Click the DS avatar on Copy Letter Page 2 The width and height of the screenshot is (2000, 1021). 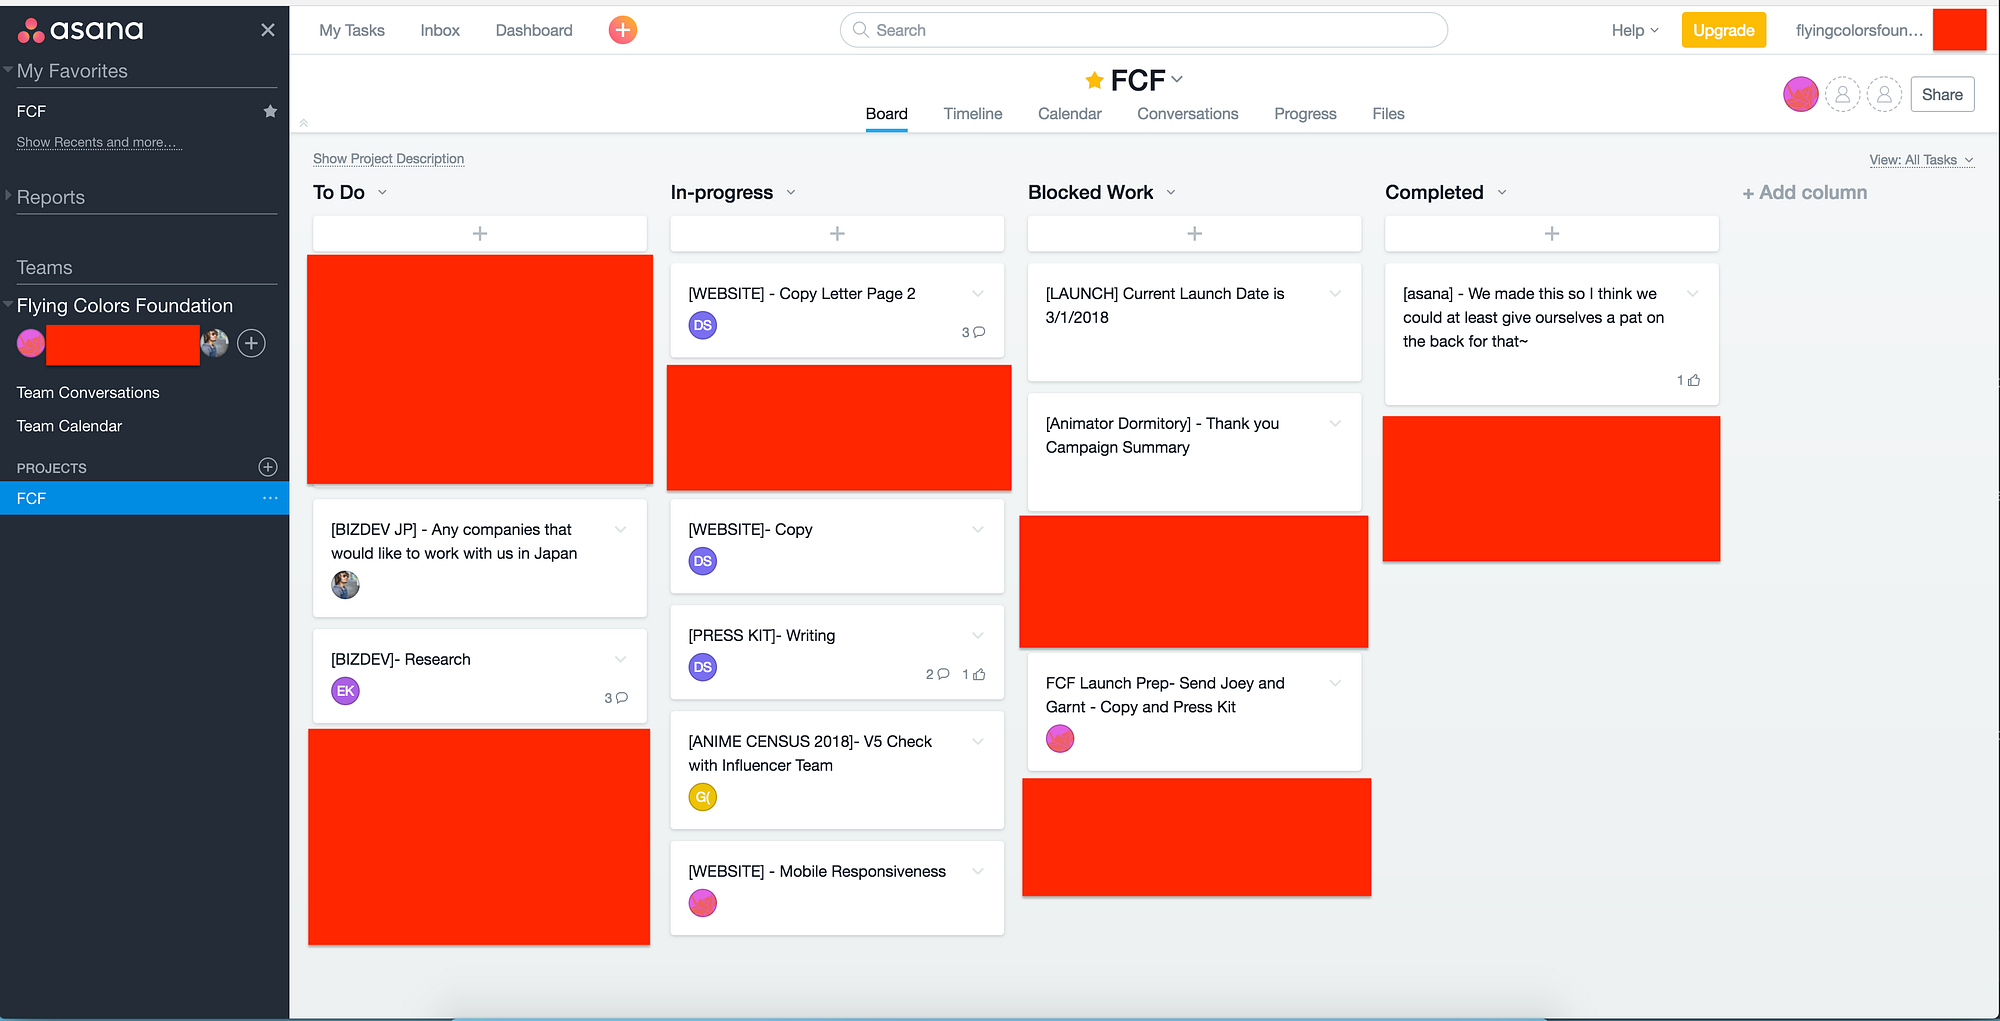coord(703,325)
